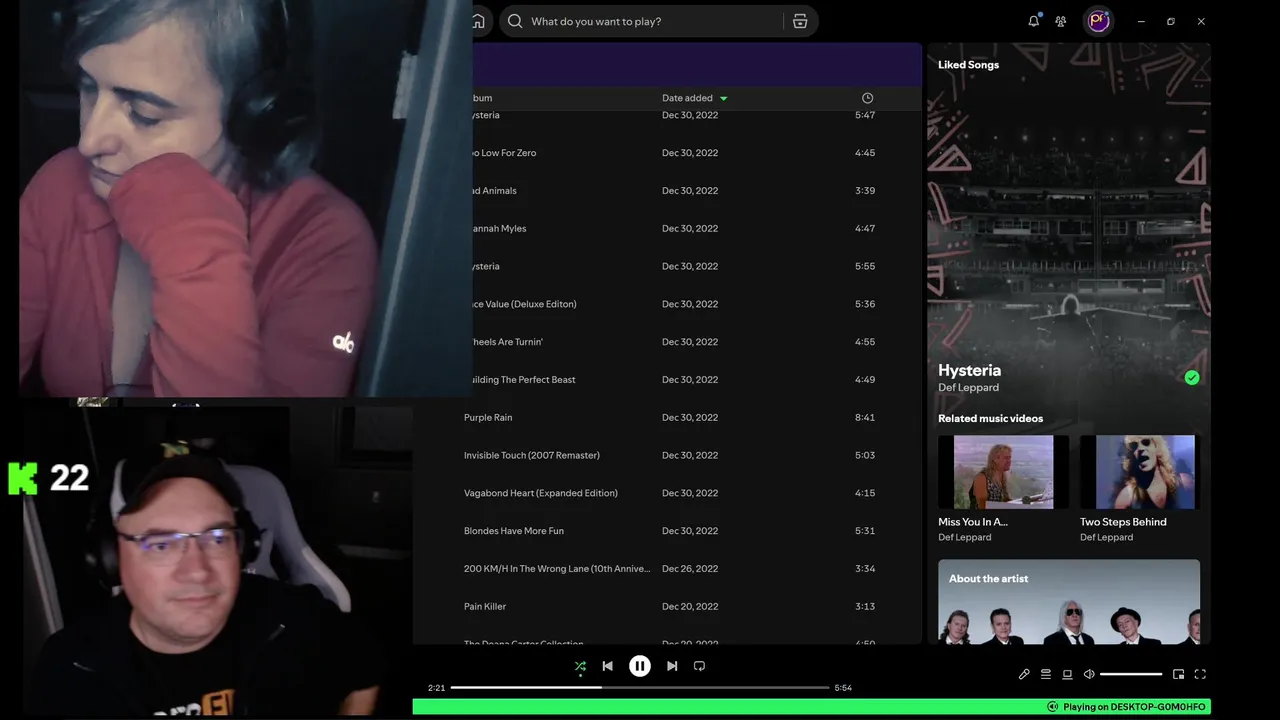Select '200 KM/H In The Wrong Lane' row
The image size is (1280, 720).
pyautogui.click(x=668, y=569)
